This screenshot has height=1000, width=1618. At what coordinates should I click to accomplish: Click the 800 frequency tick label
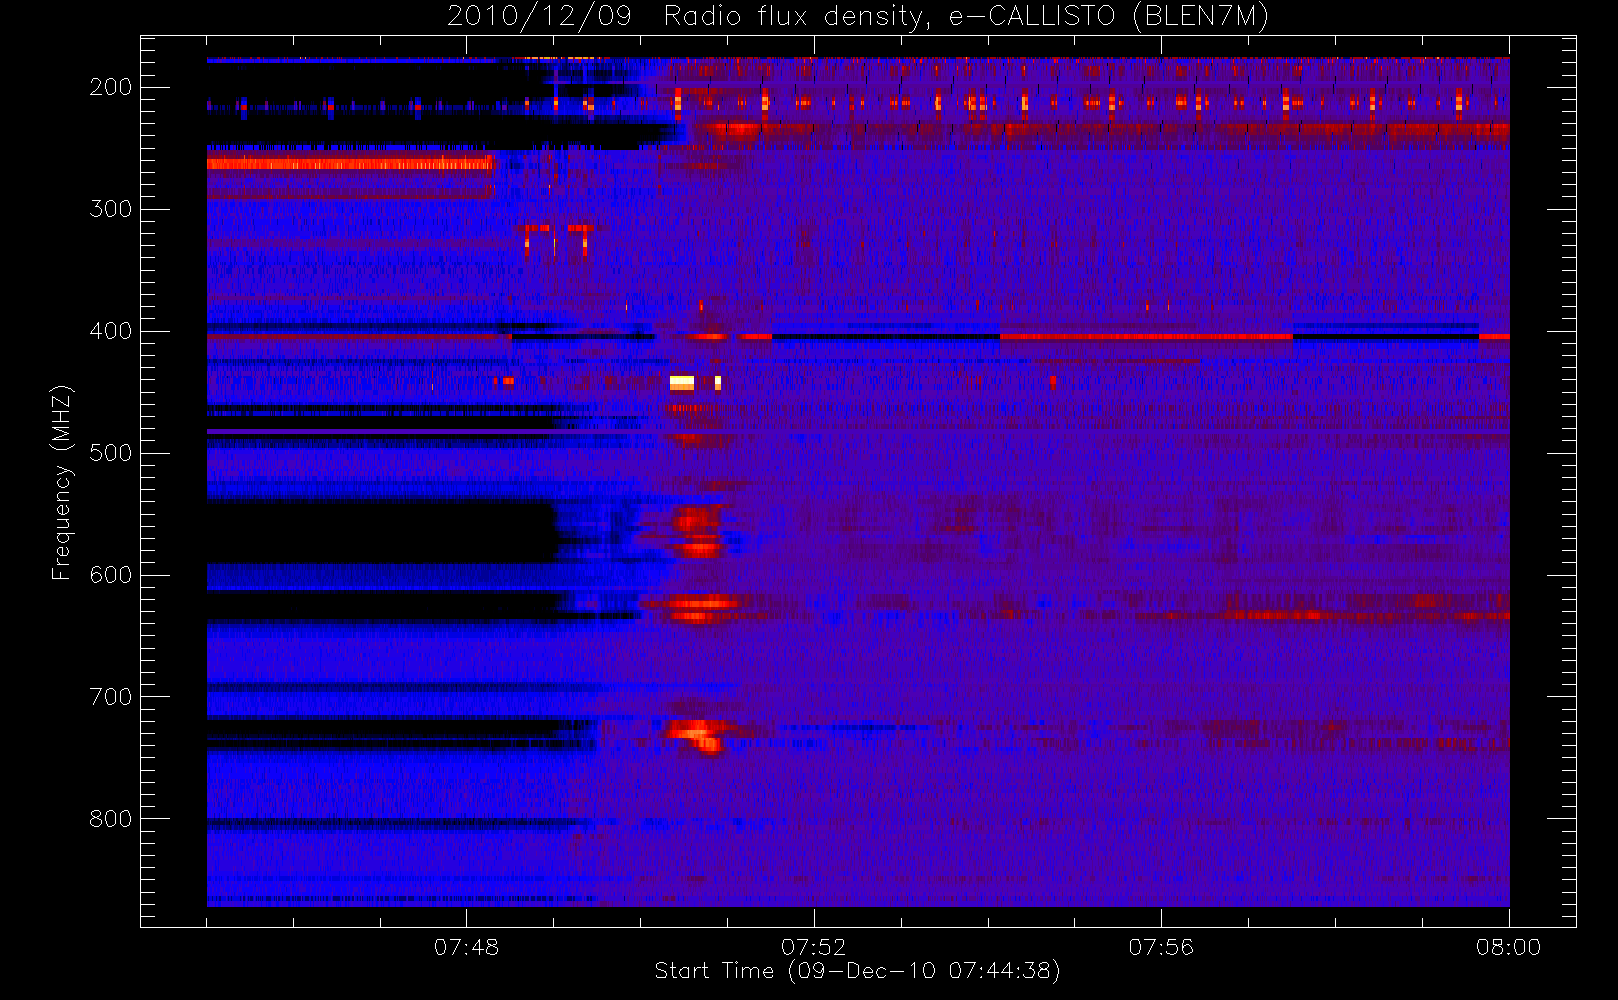pos(110,819)
